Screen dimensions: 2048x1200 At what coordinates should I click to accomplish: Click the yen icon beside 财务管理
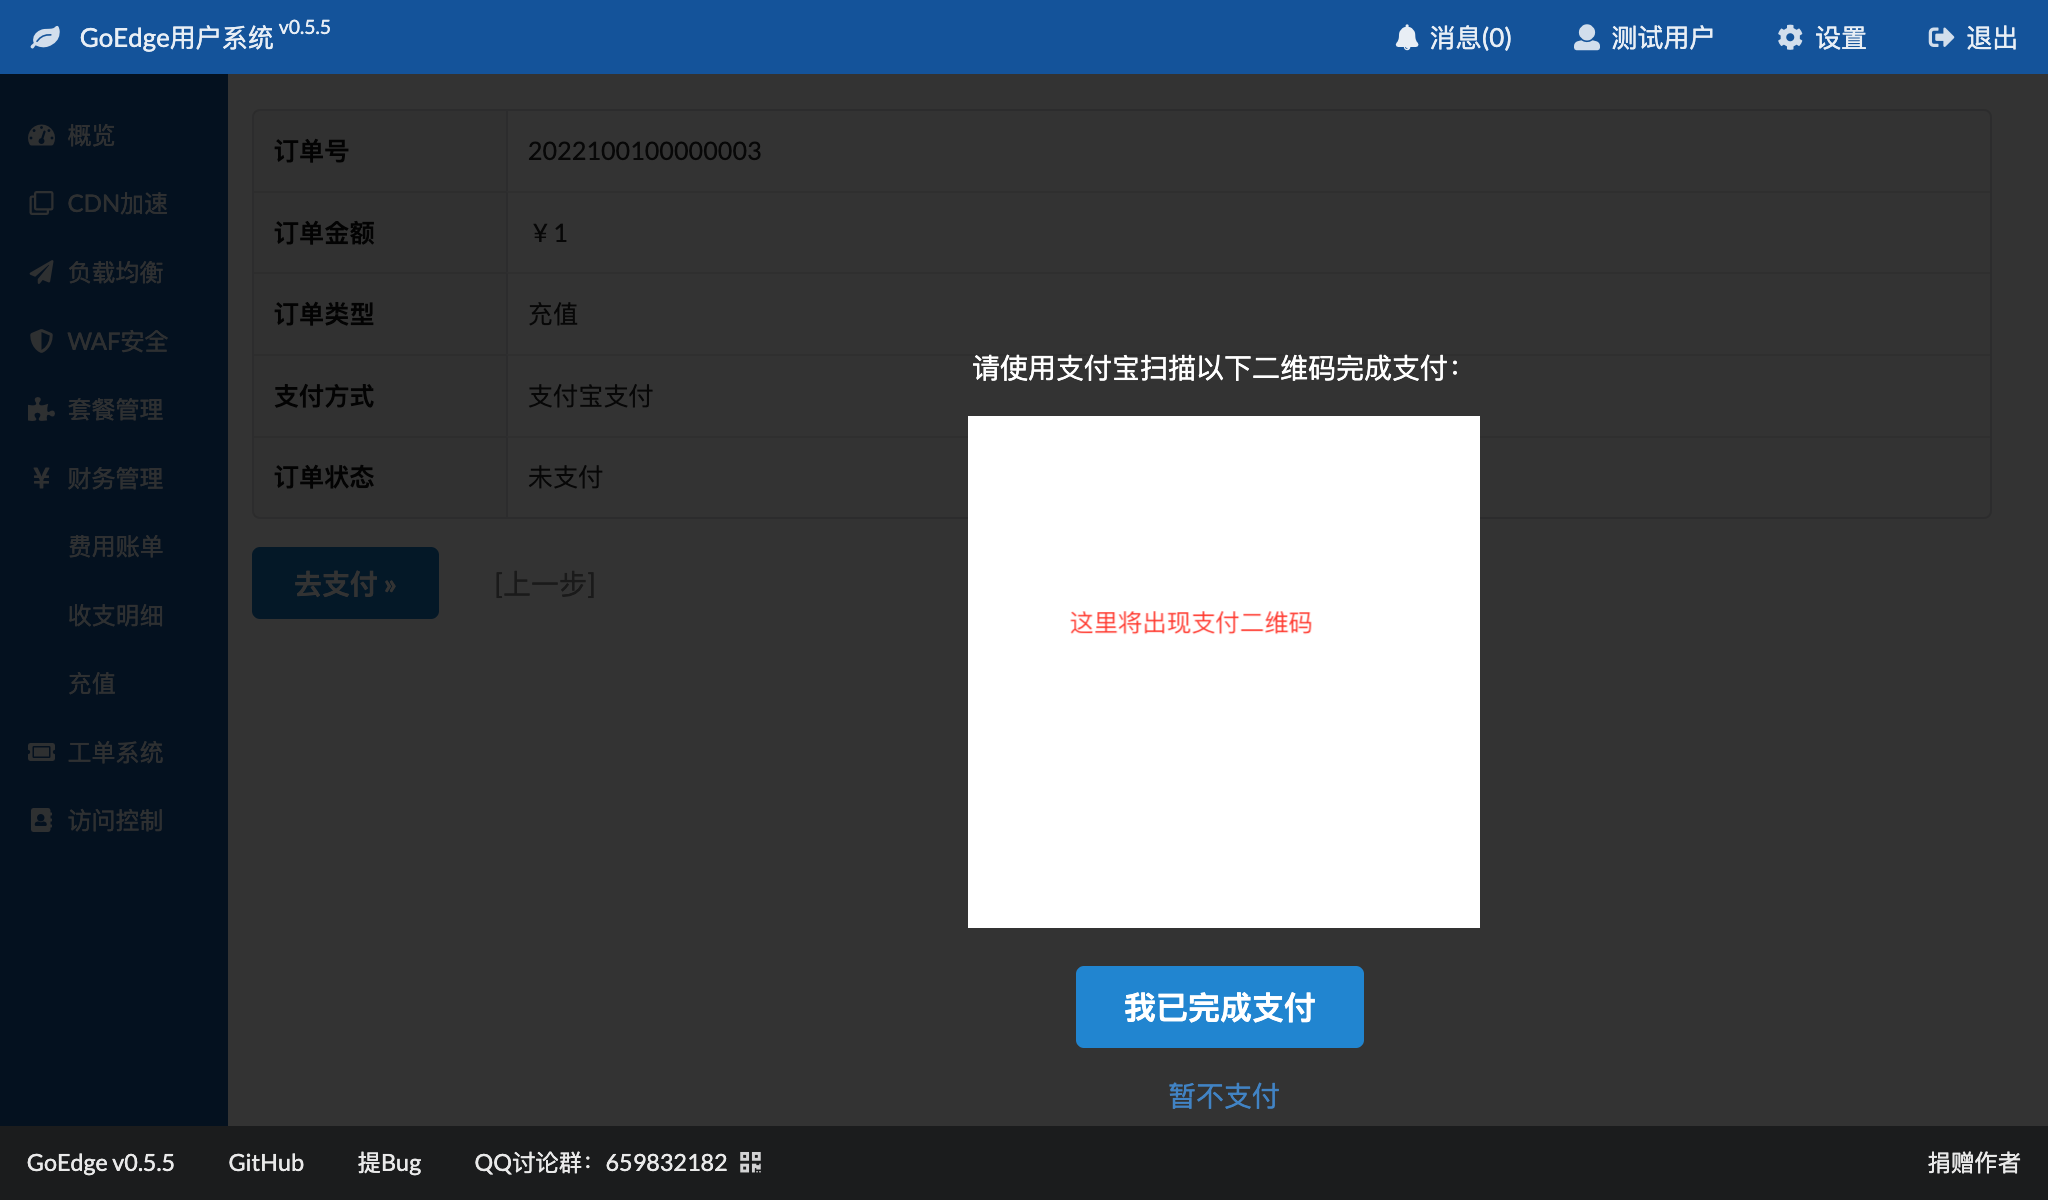point(41,478)
